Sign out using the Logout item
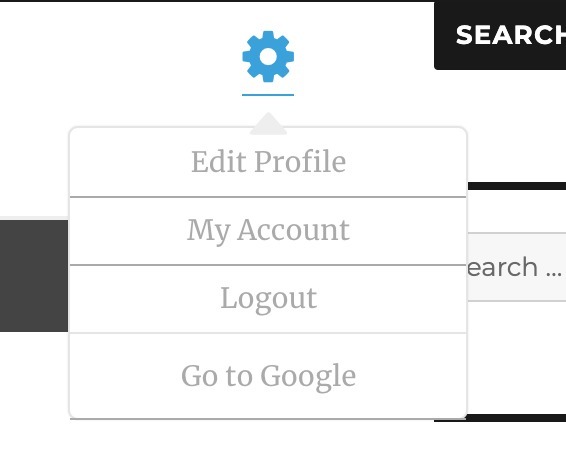This screenshot has height=462, width=566. click(x=268, y=299)
